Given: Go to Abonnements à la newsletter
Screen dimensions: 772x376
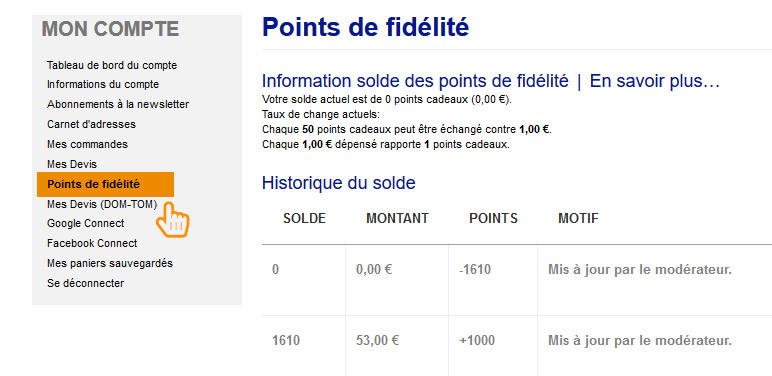Looking at the screenshot, I should point(118,104).
